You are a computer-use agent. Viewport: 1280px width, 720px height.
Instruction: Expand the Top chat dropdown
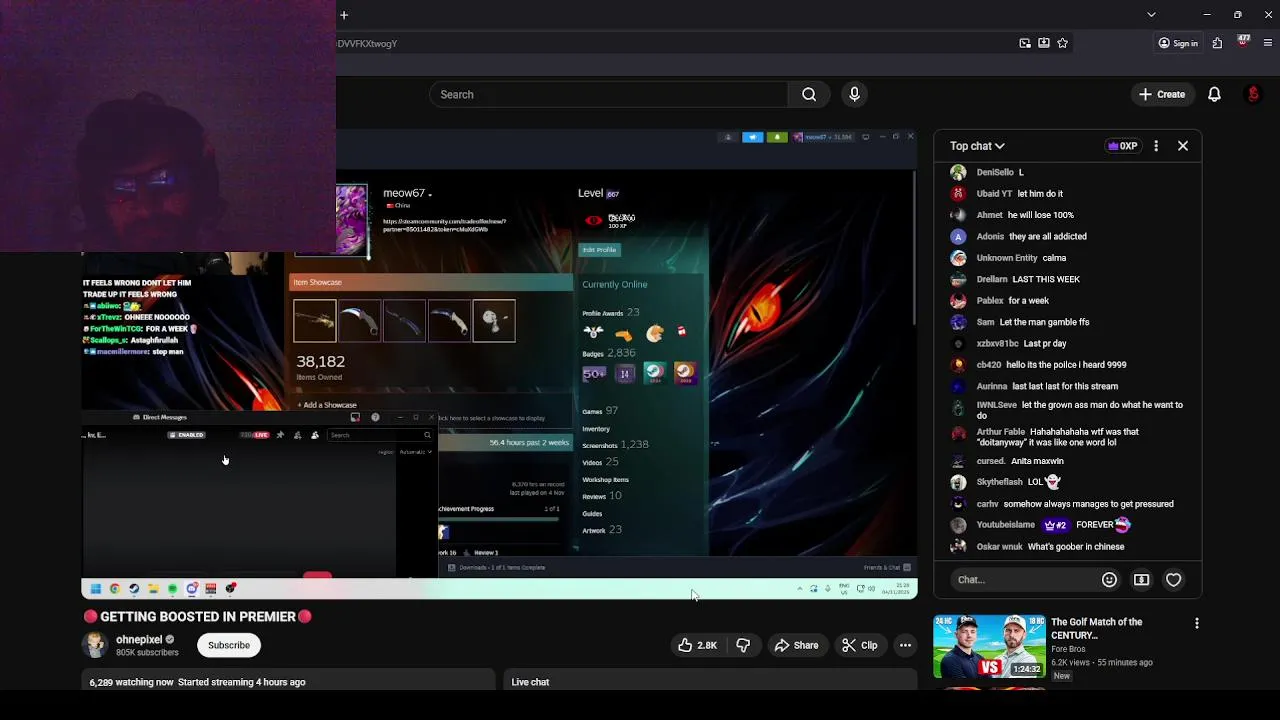977,146
